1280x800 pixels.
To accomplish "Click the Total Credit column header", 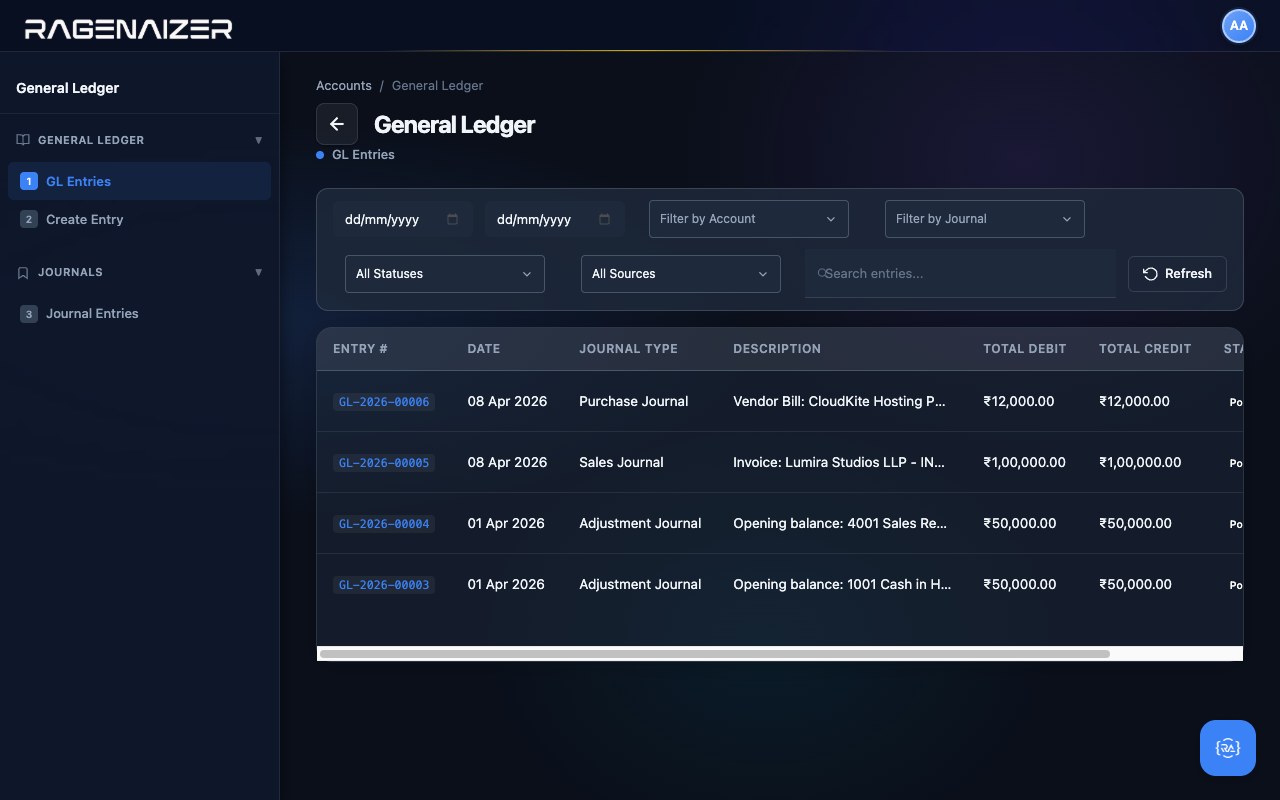I will click(x=1145, y=349).
